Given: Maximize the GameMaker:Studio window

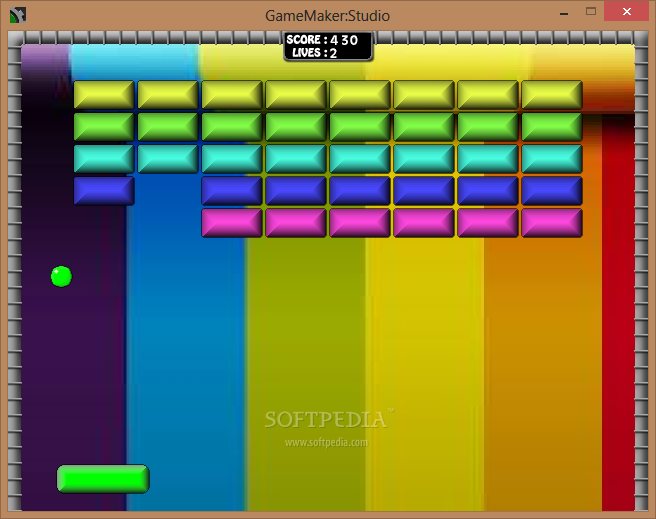Looking at the screenshot, I should [591, 12].
